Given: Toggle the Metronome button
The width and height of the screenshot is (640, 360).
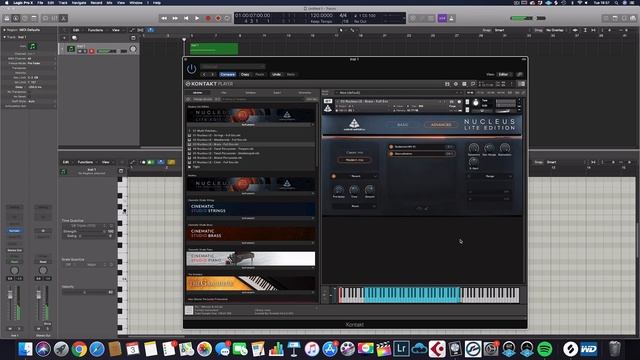Looking at the screenshot, I should (x=452, y=18).
